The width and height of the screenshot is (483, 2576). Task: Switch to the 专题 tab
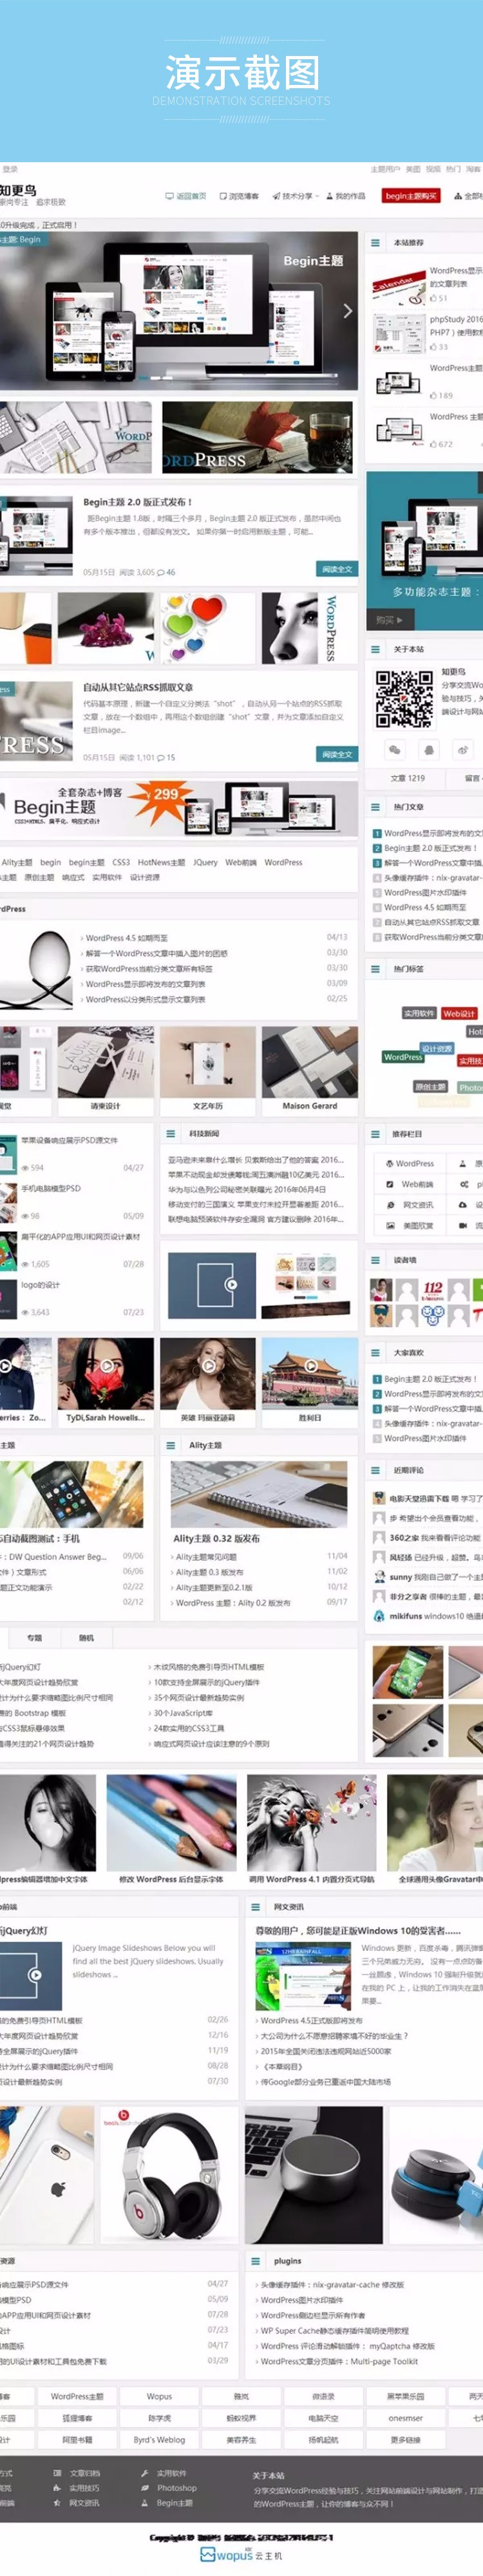pyautogui.click(x=35, y=1638)
